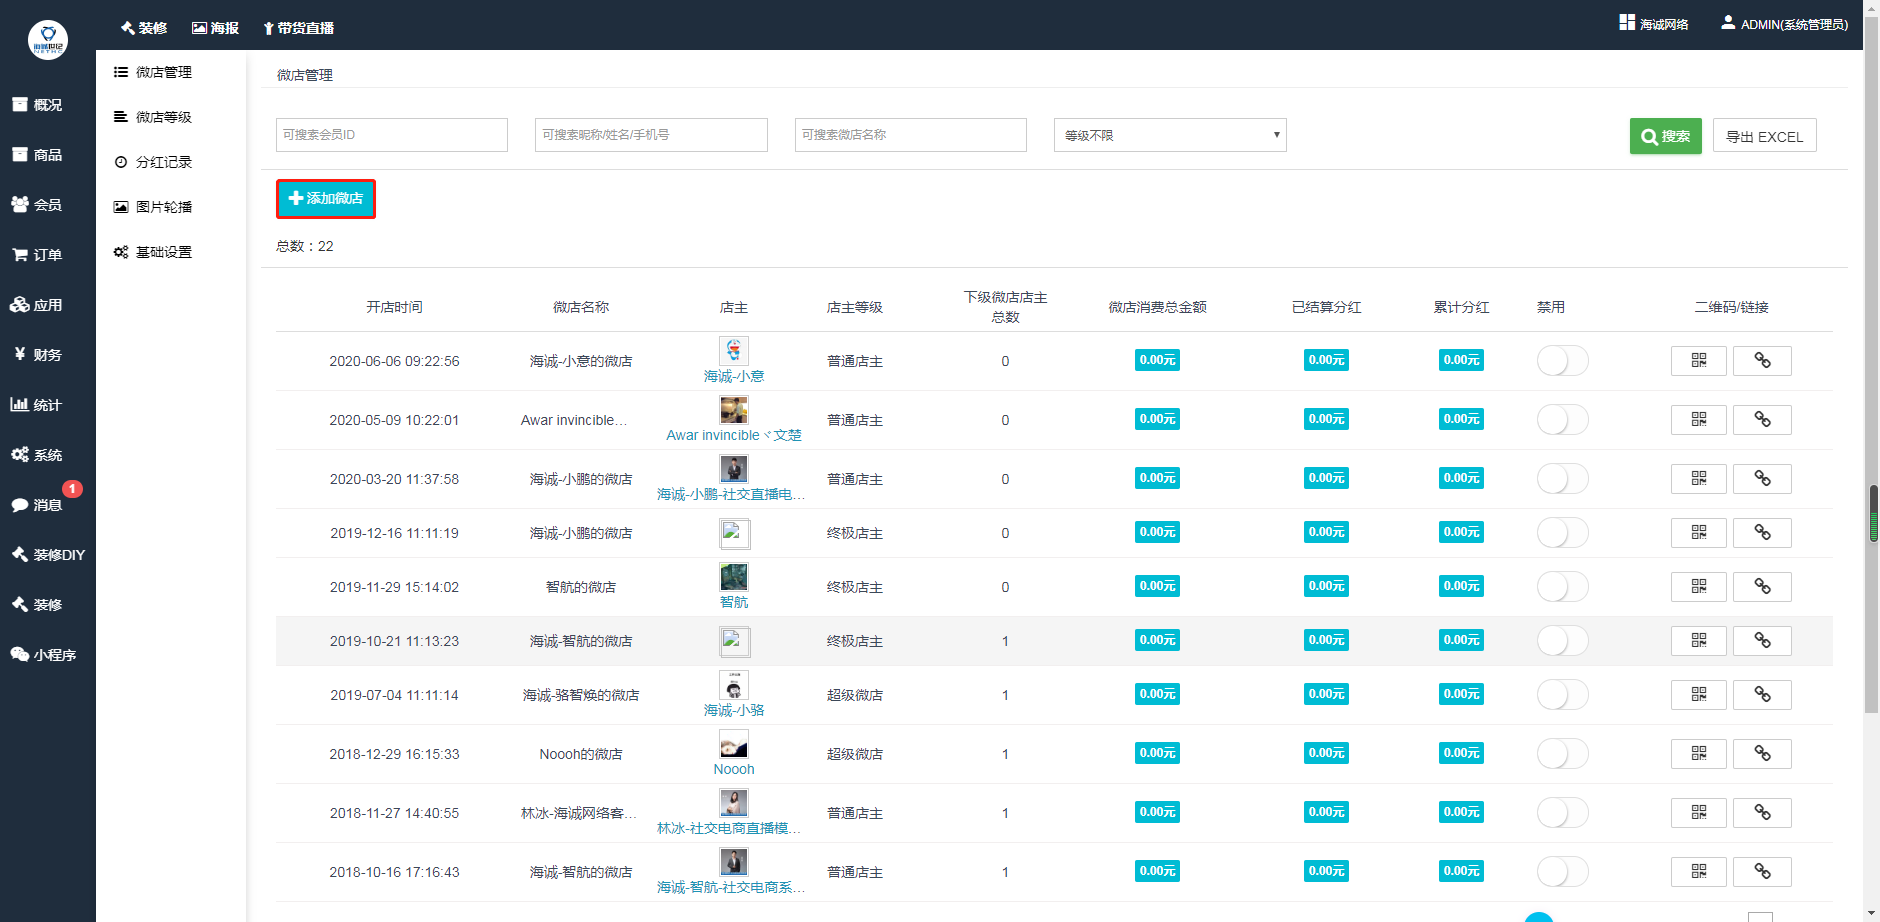Click the 添加微店 button
The image size is (1880, 922).
(326, 199)
